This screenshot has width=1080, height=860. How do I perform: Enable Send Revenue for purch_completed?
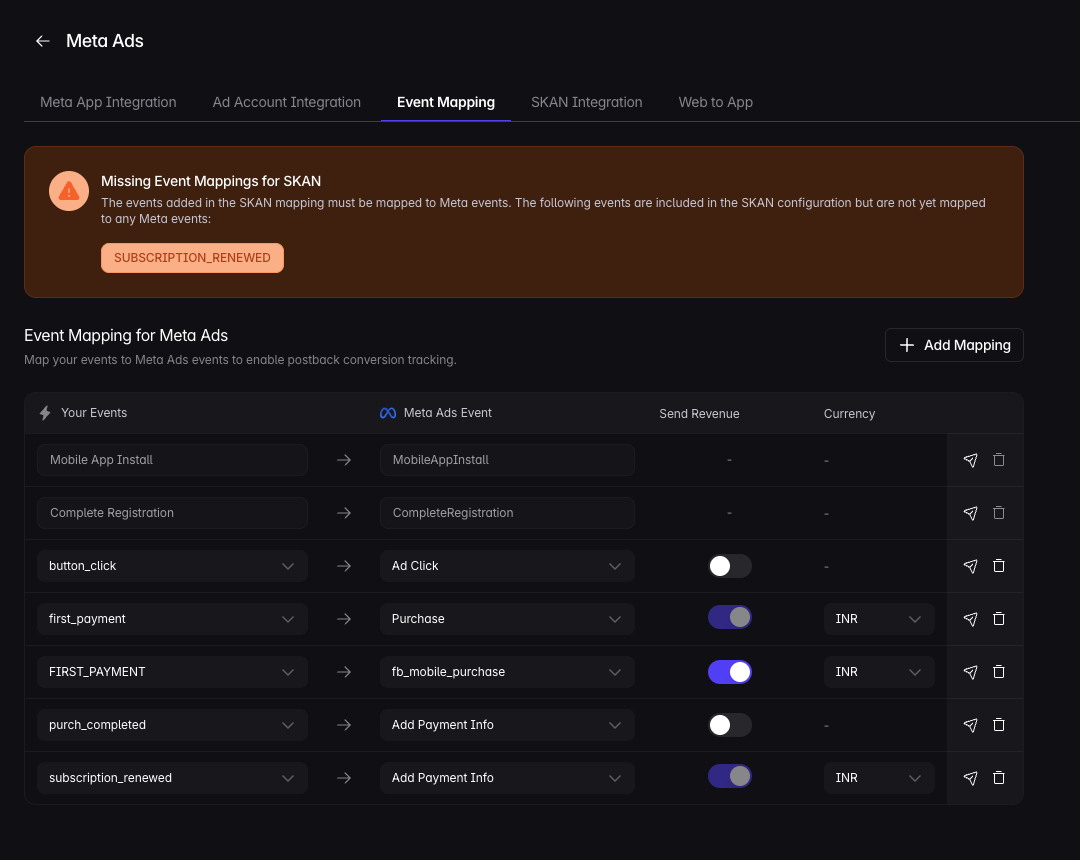(729, 725)
